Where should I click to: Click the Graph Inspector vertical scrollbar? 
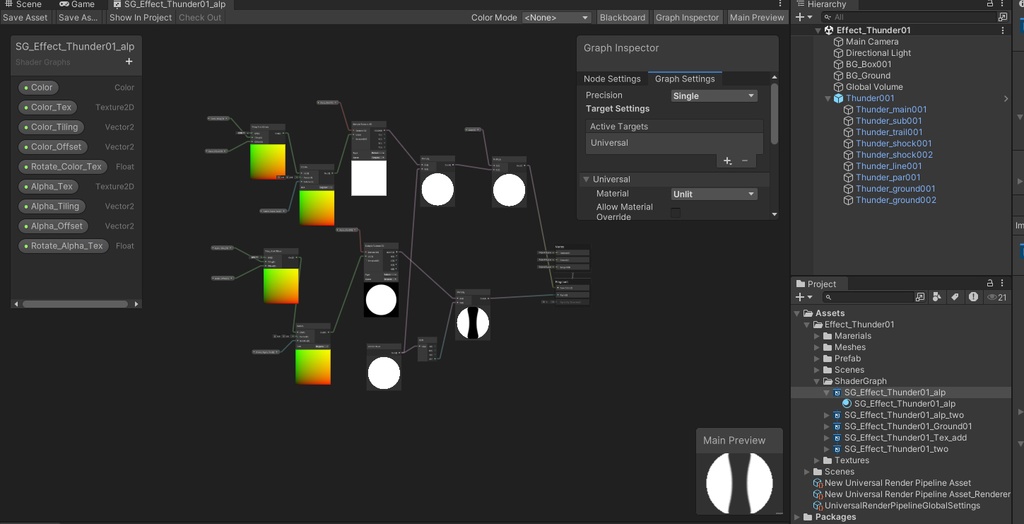pyautogui.click(x=775, y=114)
